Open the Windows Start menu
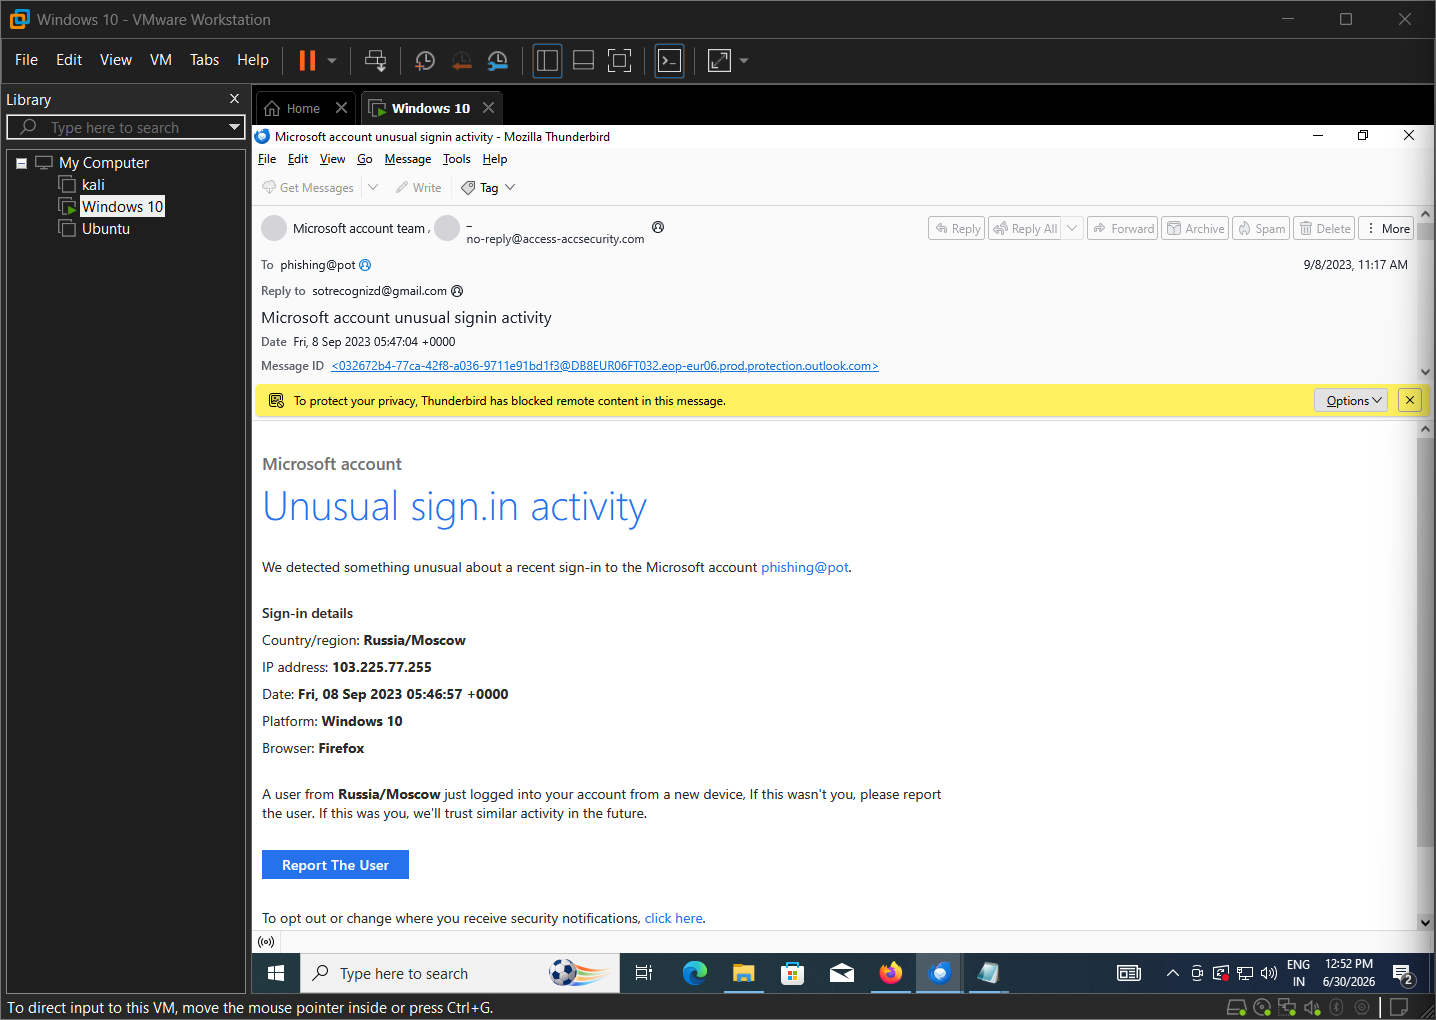 276,973
